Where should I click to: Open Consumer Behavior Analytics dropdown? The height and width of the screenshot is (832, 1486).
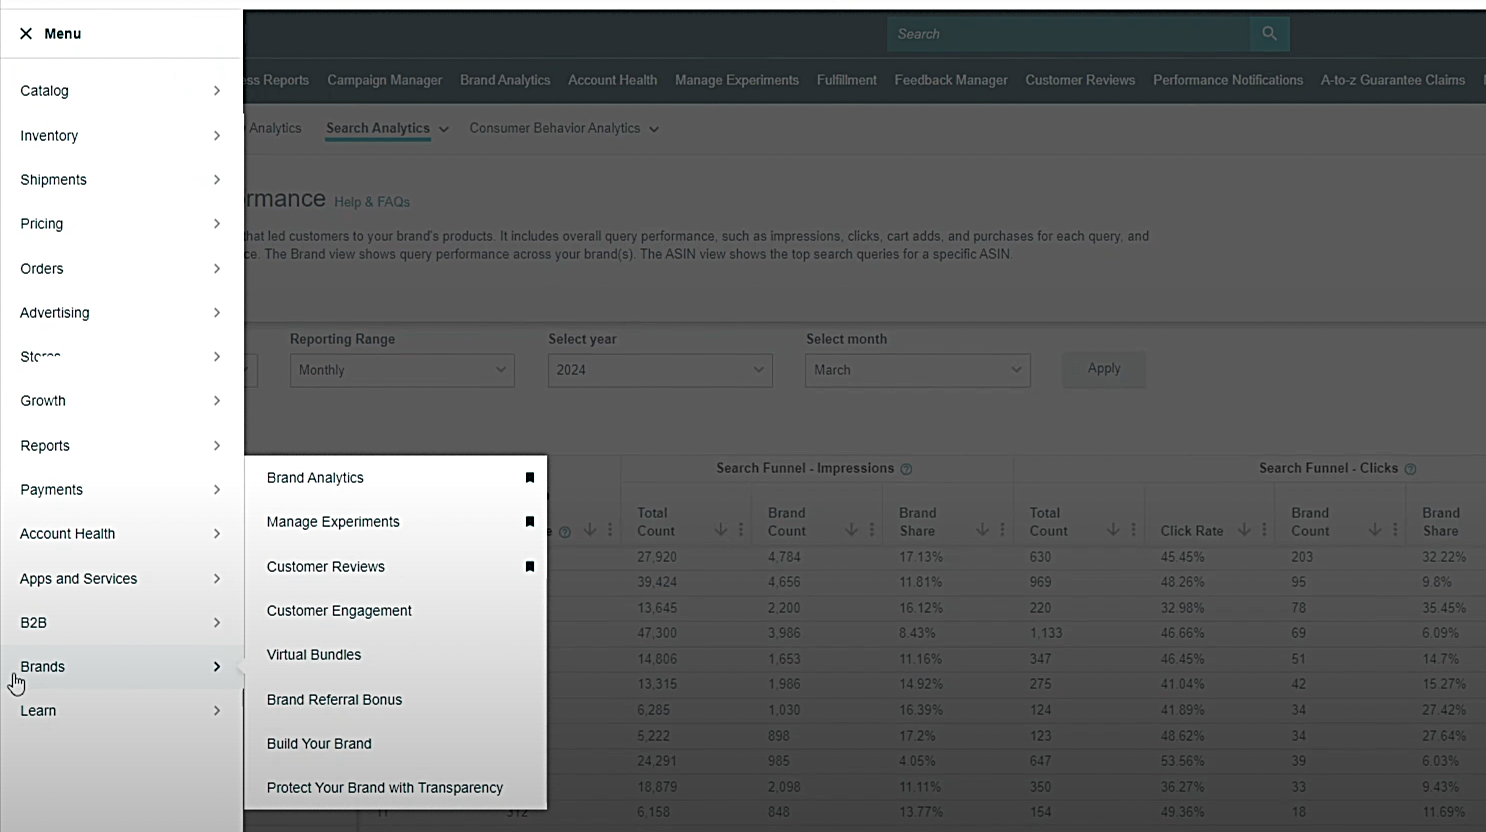(654, 129)
